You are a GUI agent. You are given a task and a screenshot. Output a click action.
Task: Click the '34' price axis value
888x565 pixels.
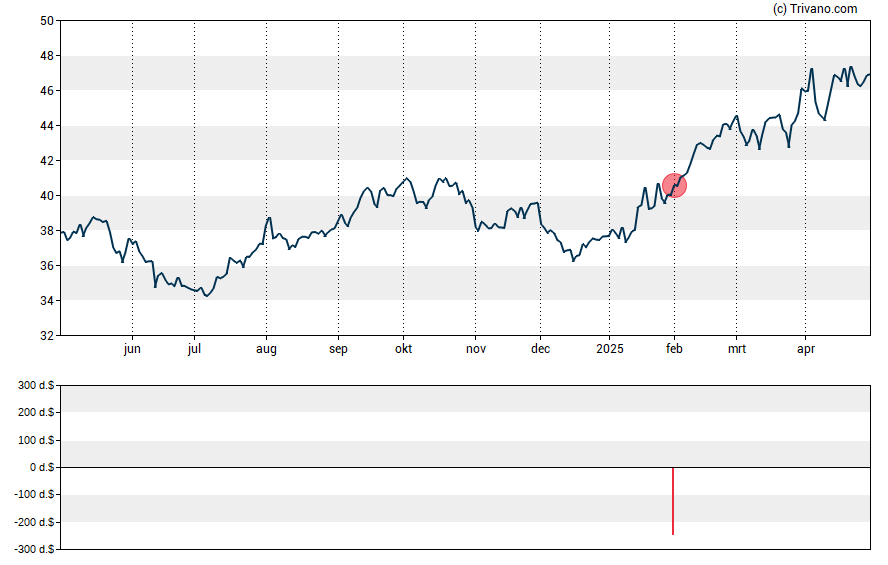coord(47,301)
